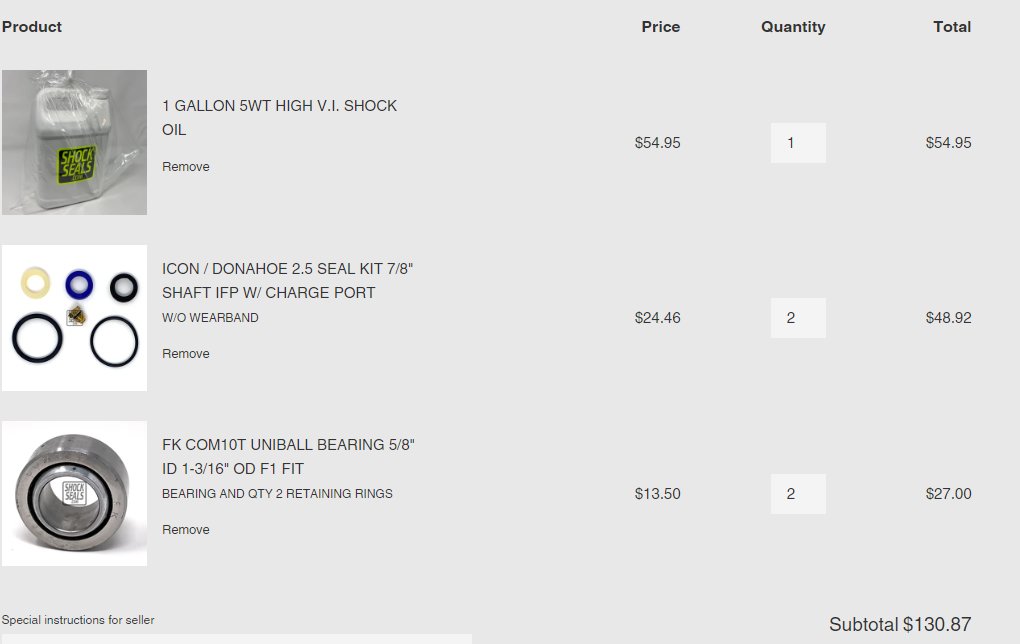The image size is (1020, 644).
Task: Open the 1 Gallon 5WT Shock Oil link
Action: tap(279, 118)
